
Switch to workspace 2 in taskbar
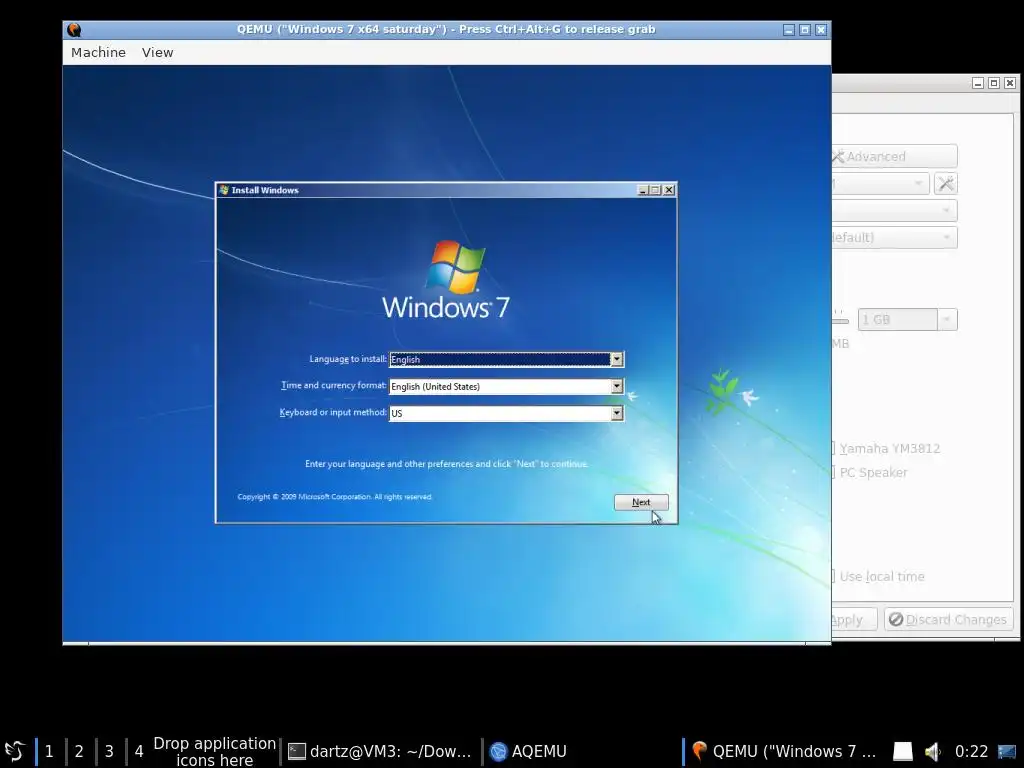point(79,751)
